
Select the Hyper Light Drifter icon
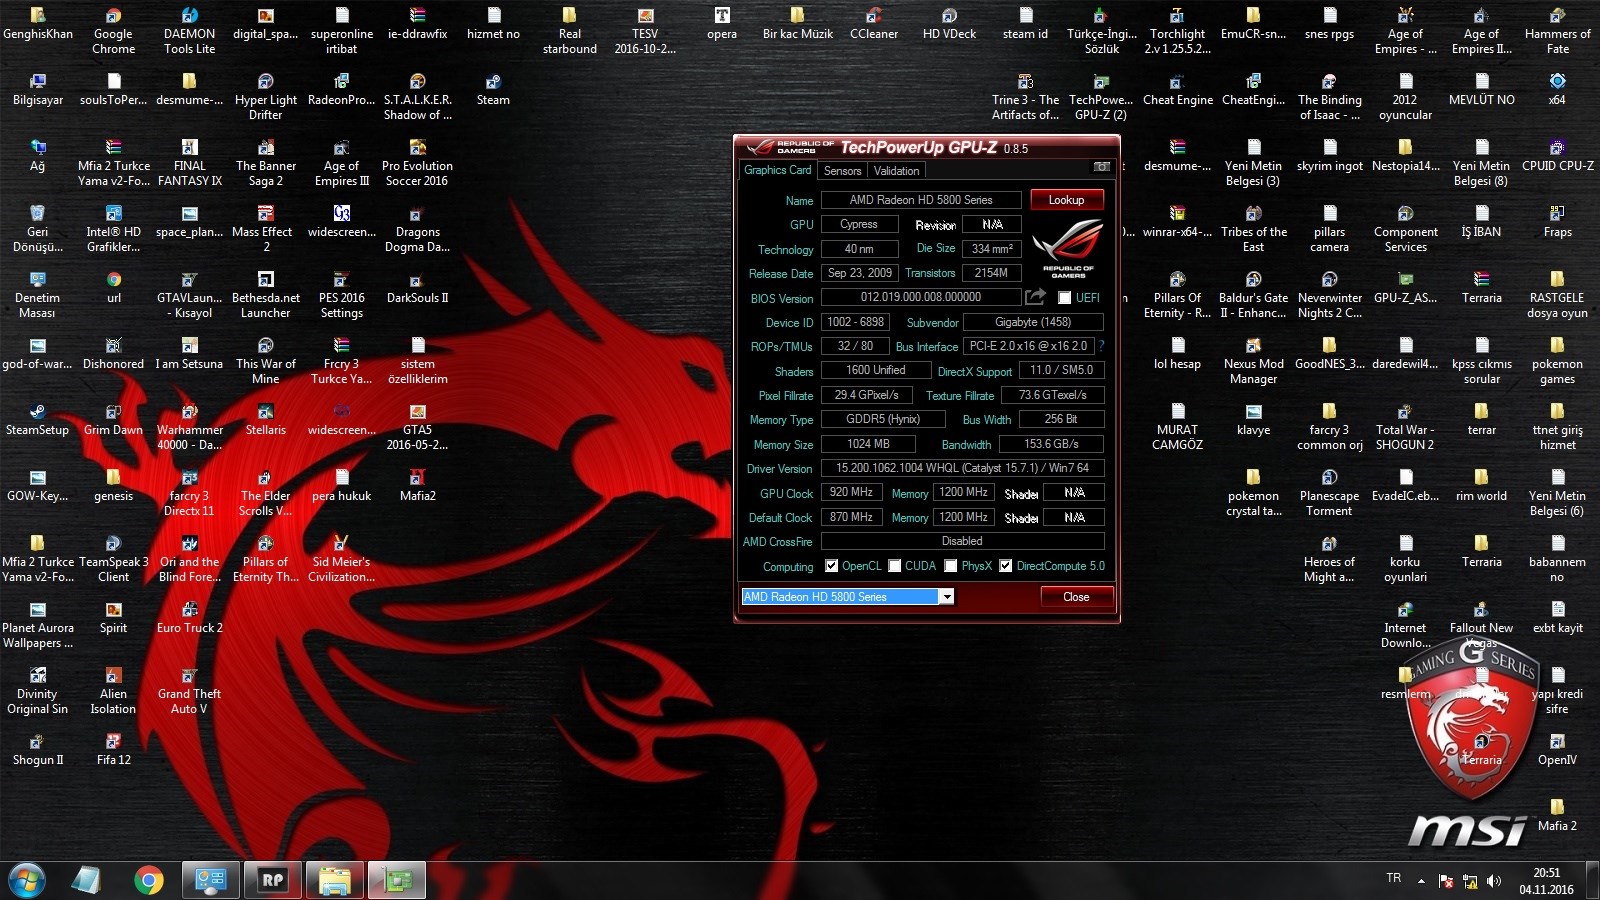266,96
